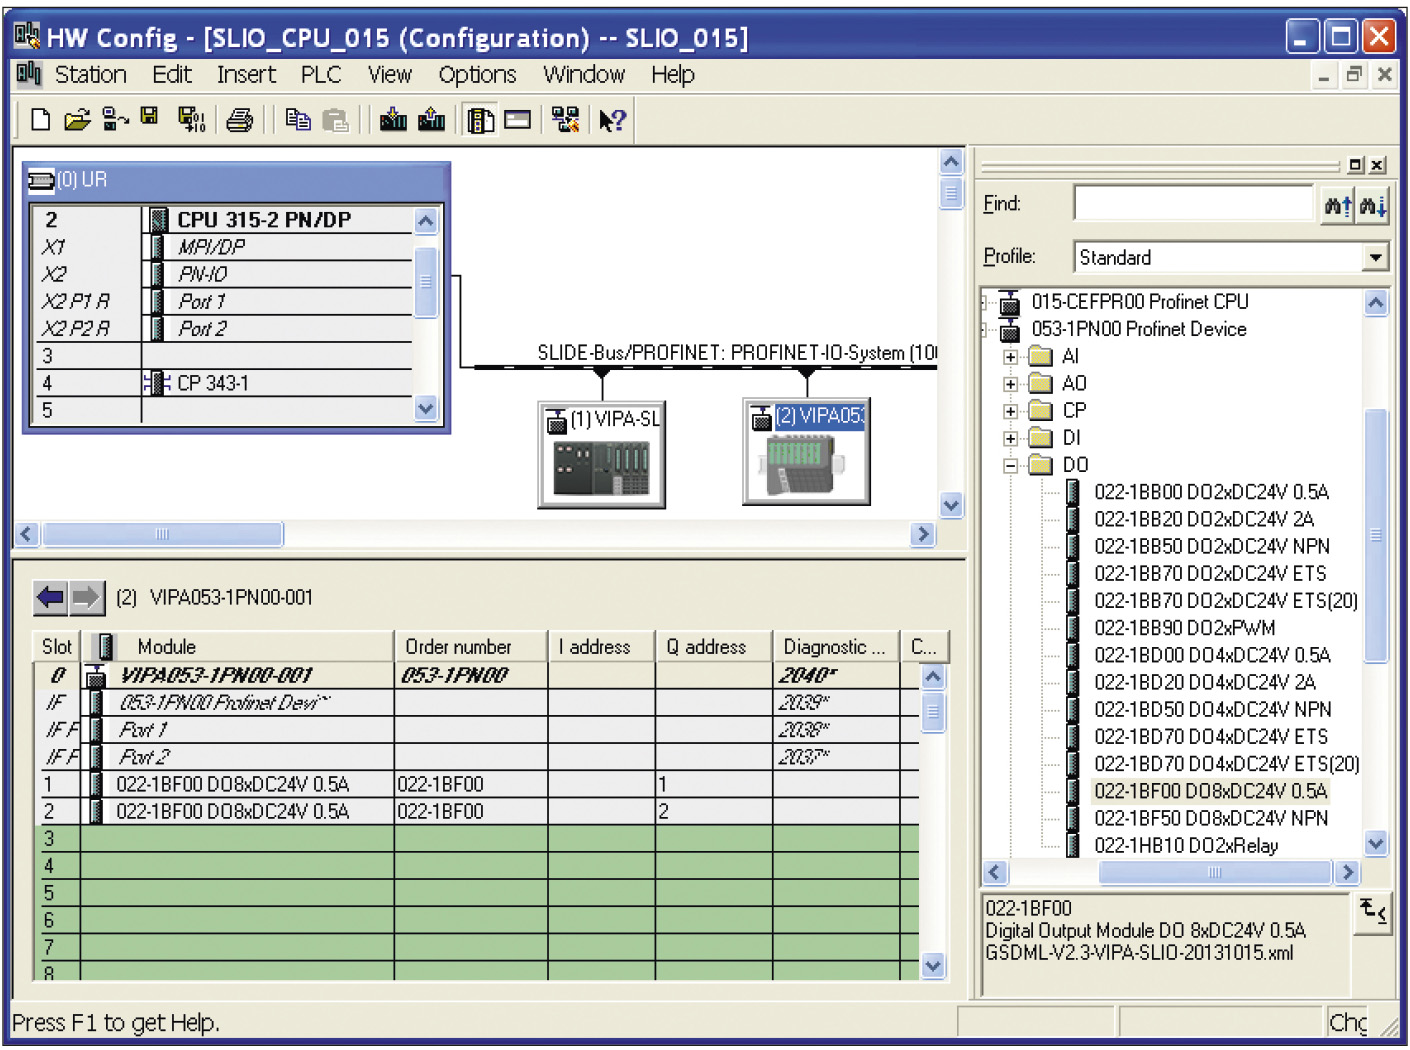Close the hardware catalog pane
The width and height of the screenshot is (1410, 1050).
click(x=1377, y=165)
